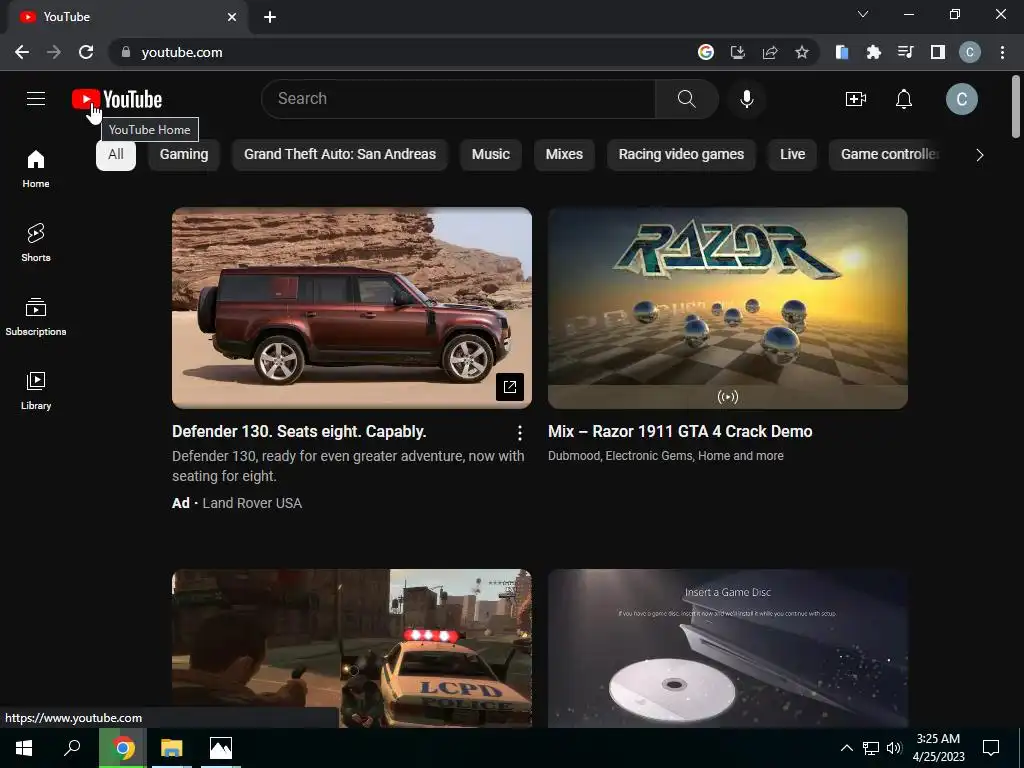Click the install app icon in address bar
This screenshot has width=1024, height=768.
click(738, 52)
